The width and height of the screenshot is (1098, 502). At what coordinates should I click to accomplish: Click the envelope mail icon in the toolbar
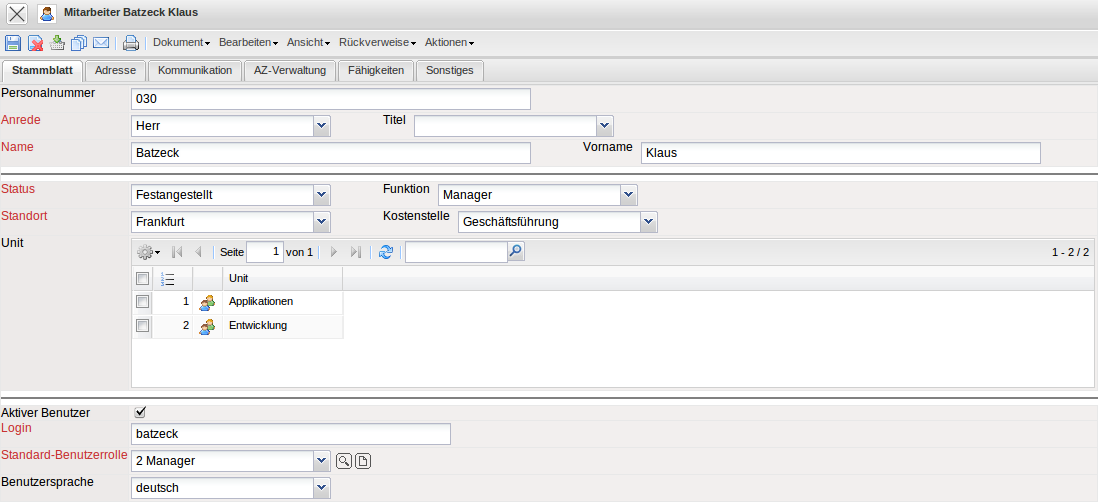101,43
